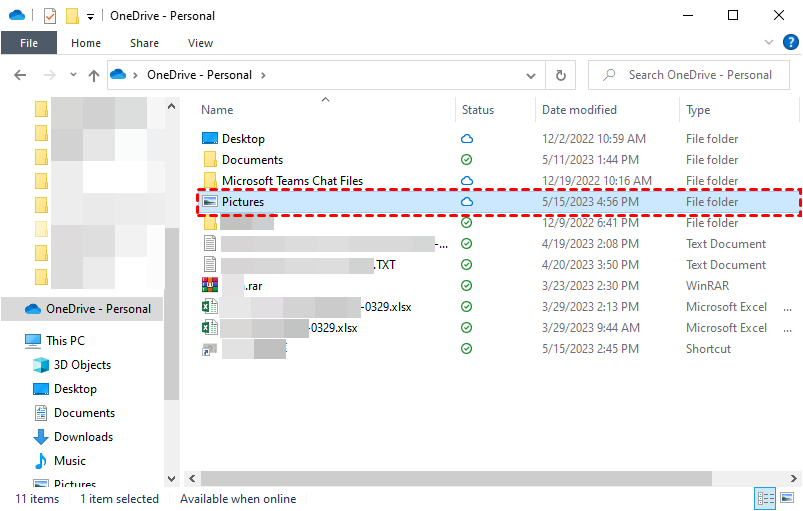The width and height of the screenshot is (803, 511).
Task: Select Music in the navigation pane
Action: (x=69, y=461)
